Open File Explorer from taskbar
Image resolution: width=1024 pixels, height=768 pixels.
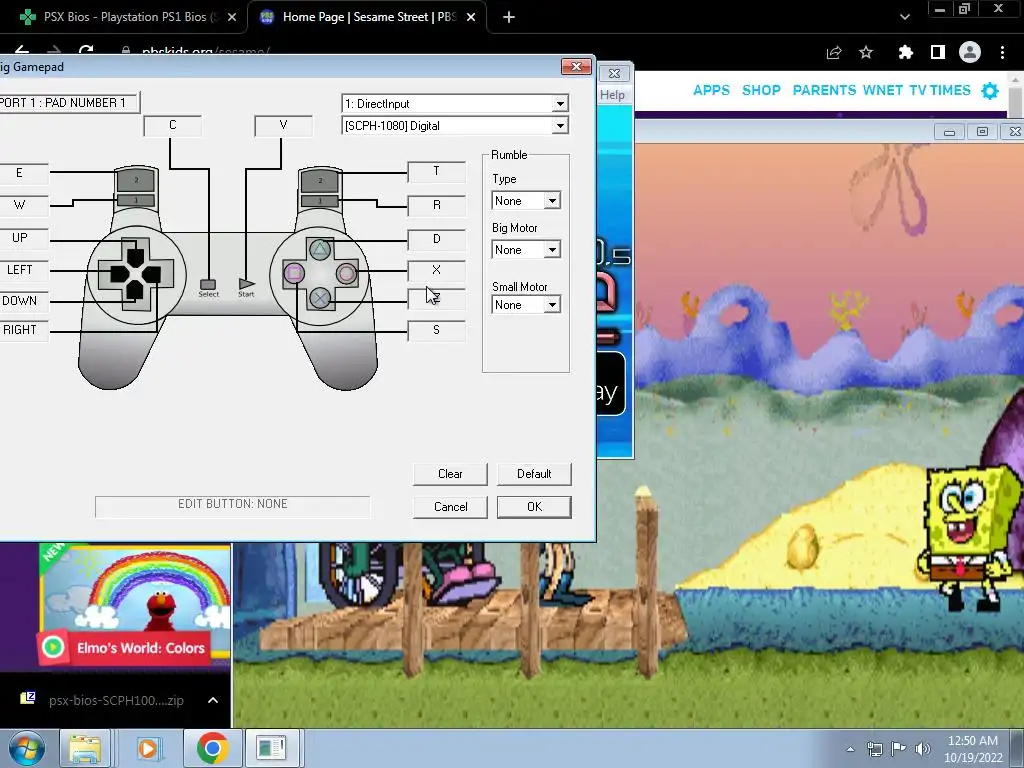(x=86, y=748)
